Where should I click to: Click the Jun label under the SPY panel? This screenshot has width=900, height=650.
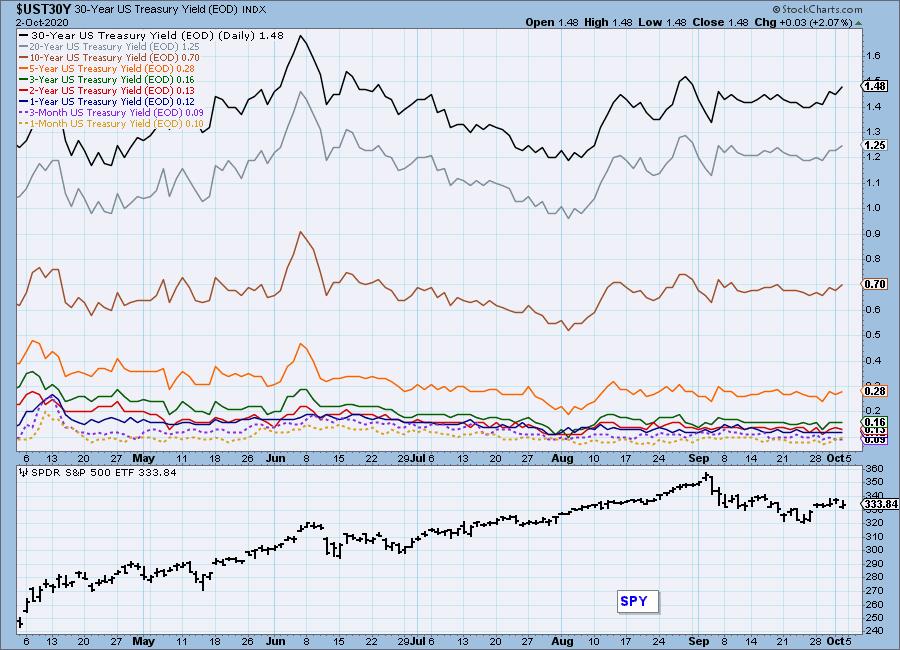pyautogui.click(x=276, y=641)
